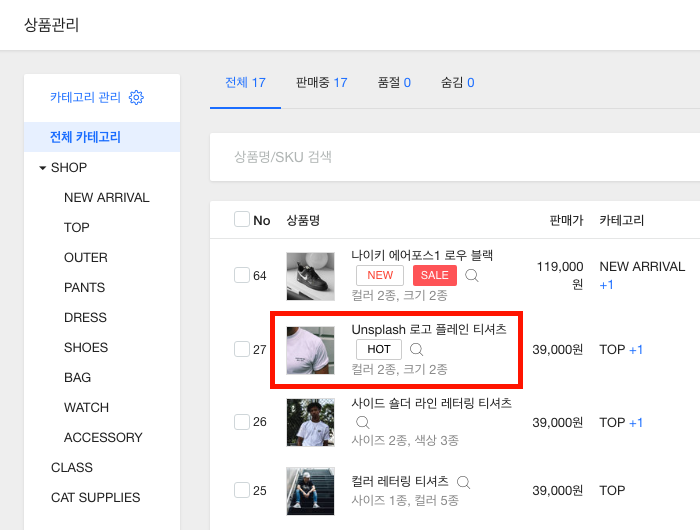Select NEW ARRIVAL category
The height and width of the screenshot is (530, 700).
coord(107,197)
